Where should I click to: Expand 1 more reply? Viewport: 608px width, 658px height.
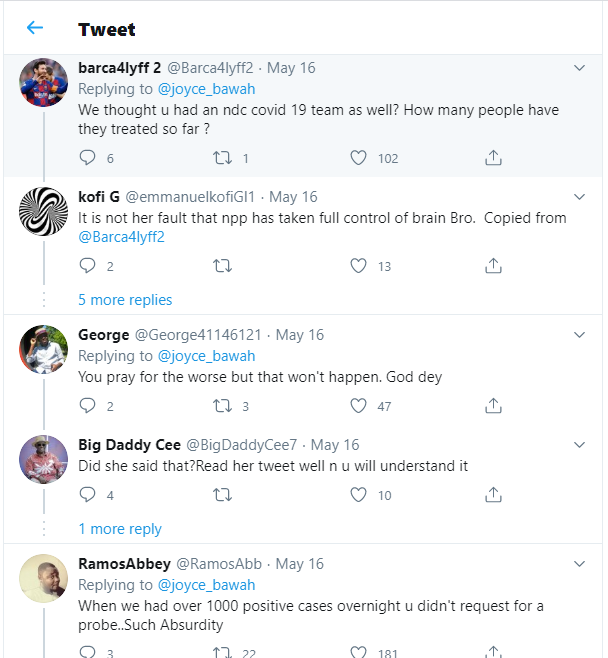120,529
